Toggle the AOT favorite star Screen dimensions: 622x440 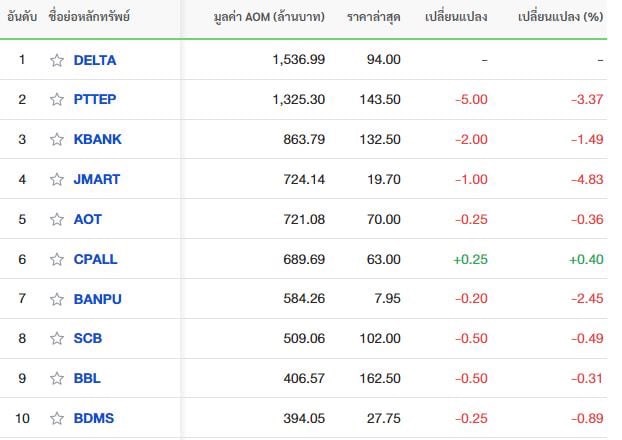(57, 219)
